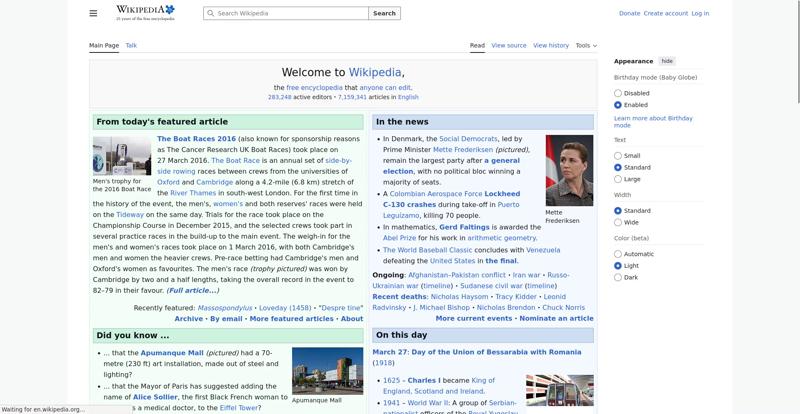
Task: Open the Mette Frederiksen photo
Action: pos(569,170)
